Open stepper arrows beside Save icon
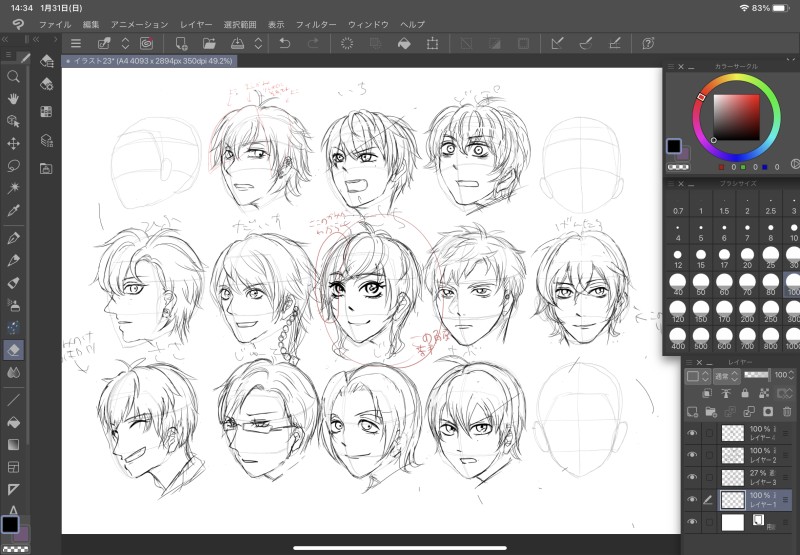This screenshot has height=555, width=800. (259, 44)
